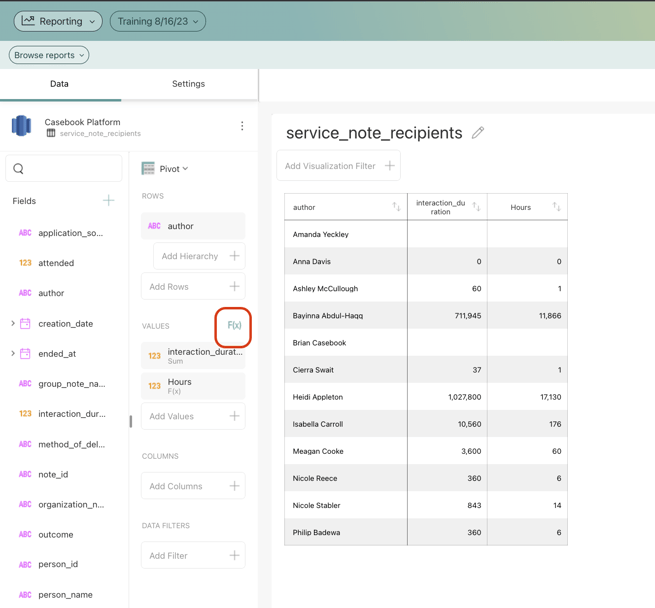The width and height of the screenshot is (655, 608).
Task: Click the Casebook Platform data source icon
Action: [21, 126]
